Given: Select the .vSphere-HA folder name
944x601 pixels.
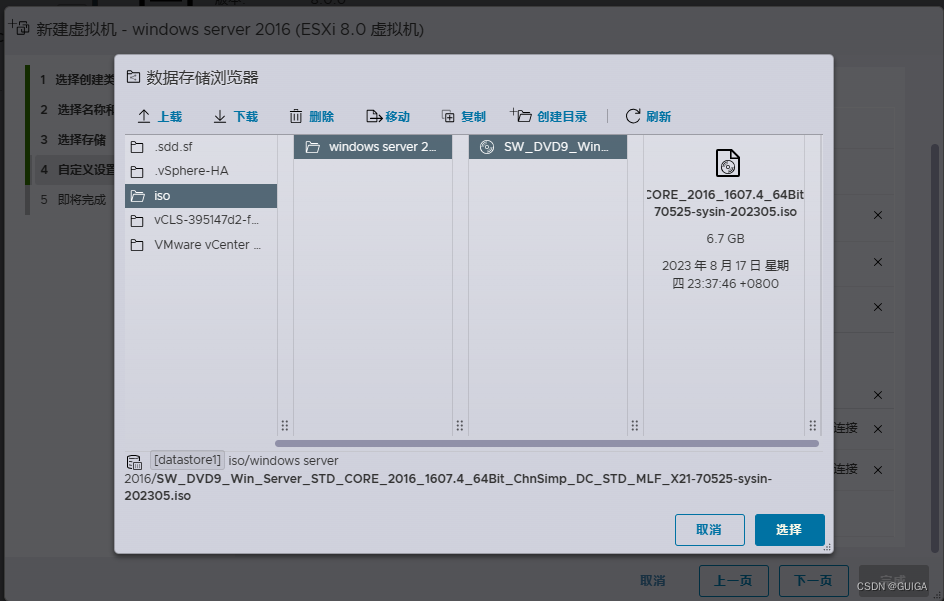Looking at the screenshot, I should tap(191, 171).
